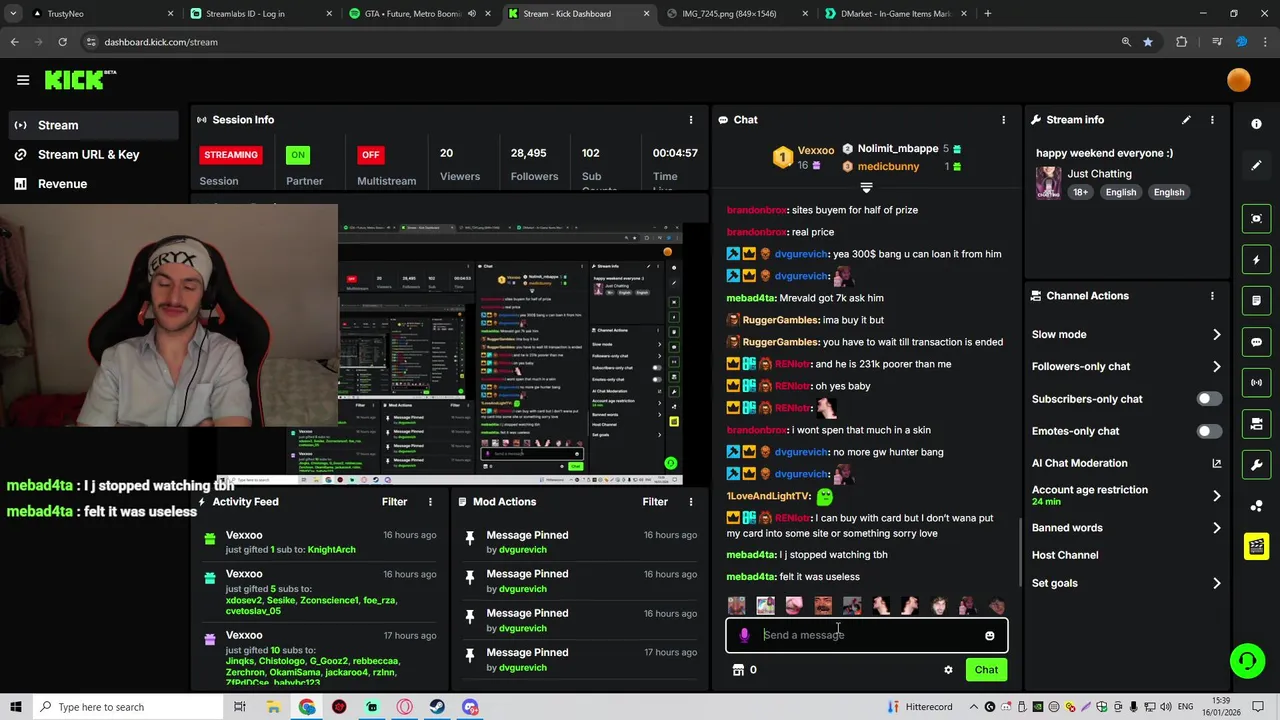Click the broadcast signal icon in right rail
Image resolution: width=1280 pixels, height=720 pixels.
tap(1256, 383)
